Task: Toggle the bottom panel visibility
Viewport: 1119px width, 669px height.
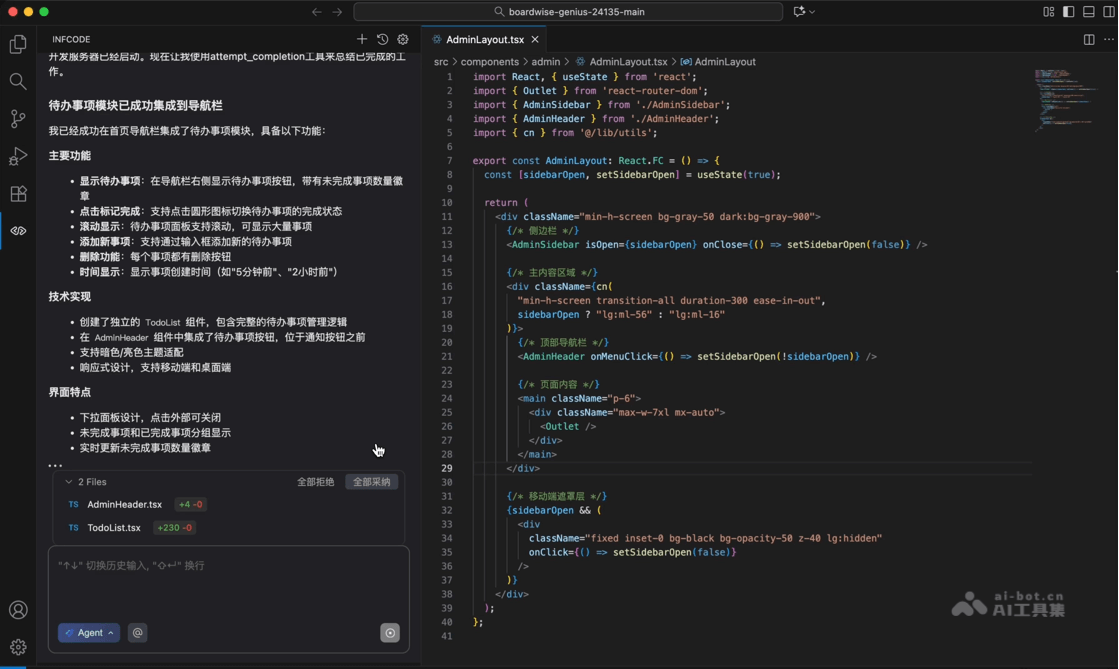Action: [1087, 11]
